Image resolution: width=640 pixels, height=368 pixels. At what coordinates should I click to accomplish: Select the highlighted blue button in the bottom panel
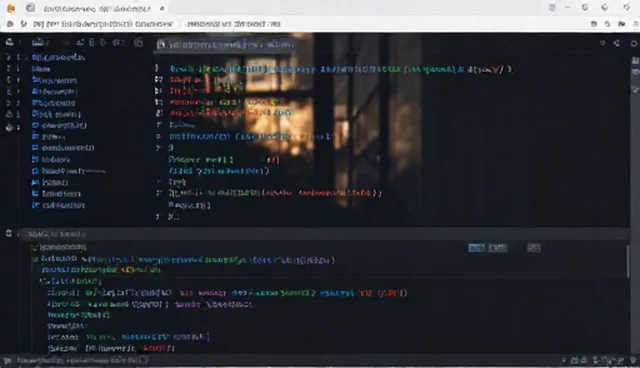coord(476,248)
